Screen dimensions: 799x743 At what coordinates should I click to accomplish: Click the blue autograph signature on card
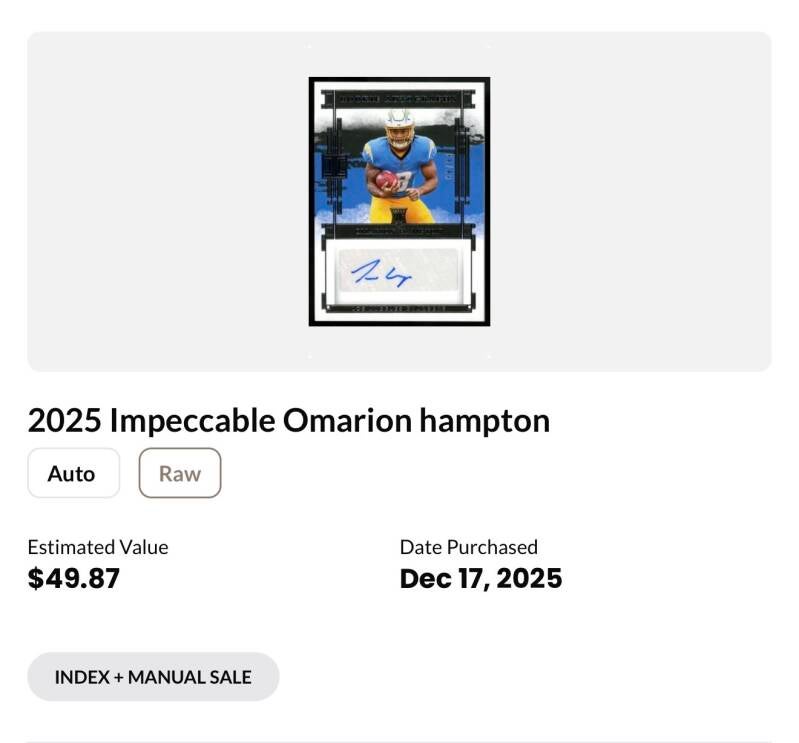point(382,274)
